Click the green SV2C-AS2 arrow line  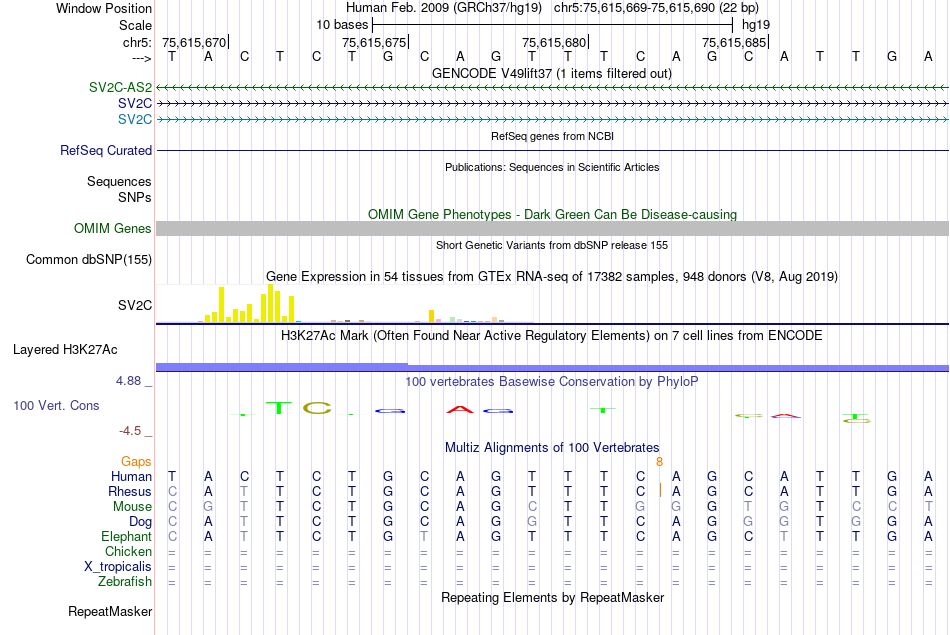pos(552,88)
